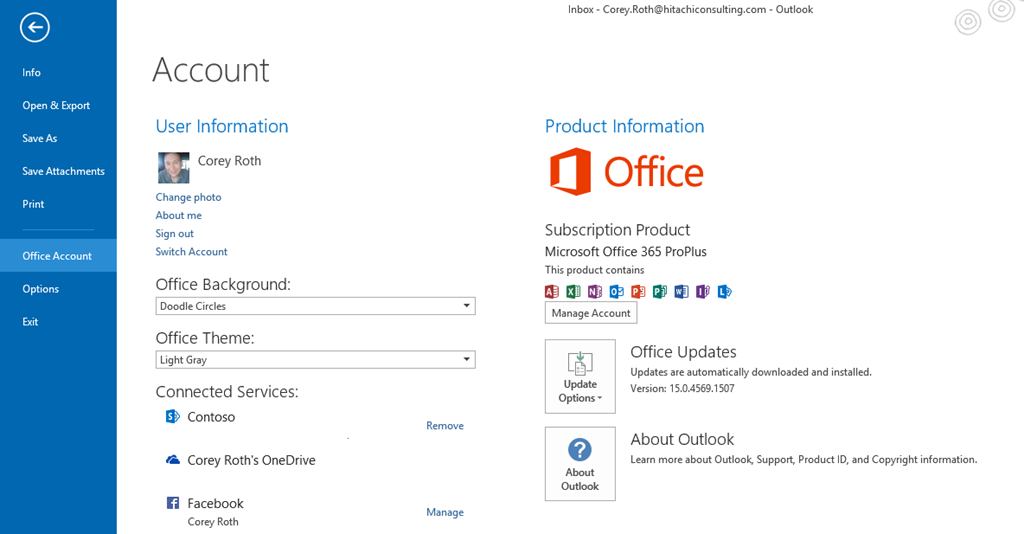This screenshot has height=534, width=1024.
Task: Click the back arrow circle icon
Action: point(35,27)
